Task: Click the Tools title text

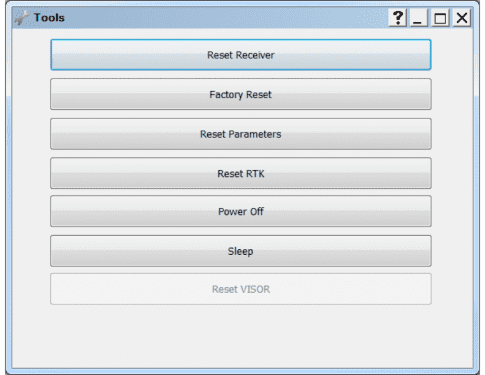Action: (x=49, y=17)
